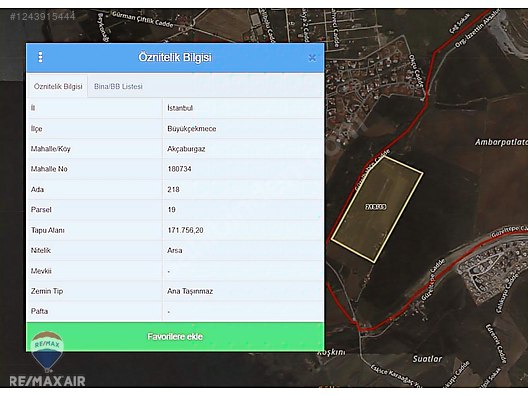This screenshot has width=528, height=396.
Task: Click the Gürman Çiftlik Cadde road label
Action: (142, 20)
